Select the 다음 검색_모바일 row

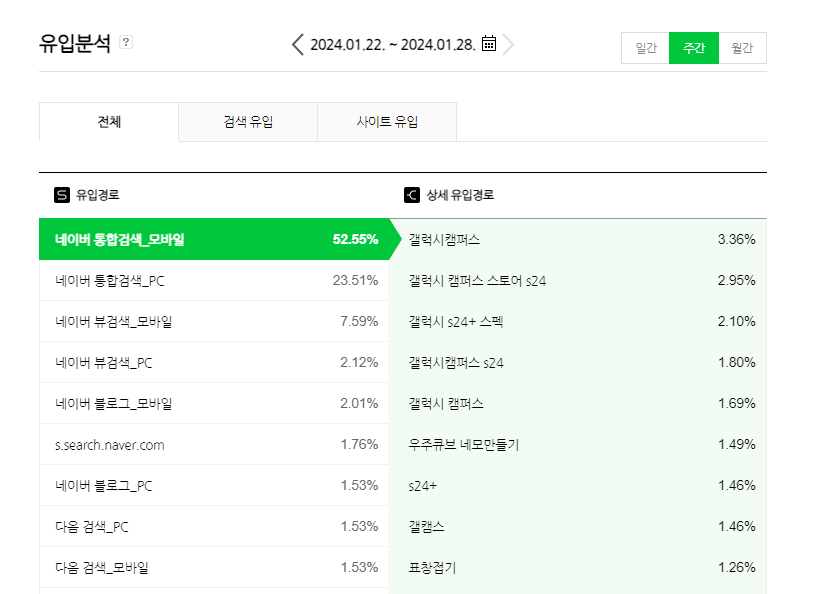[214, 567]
